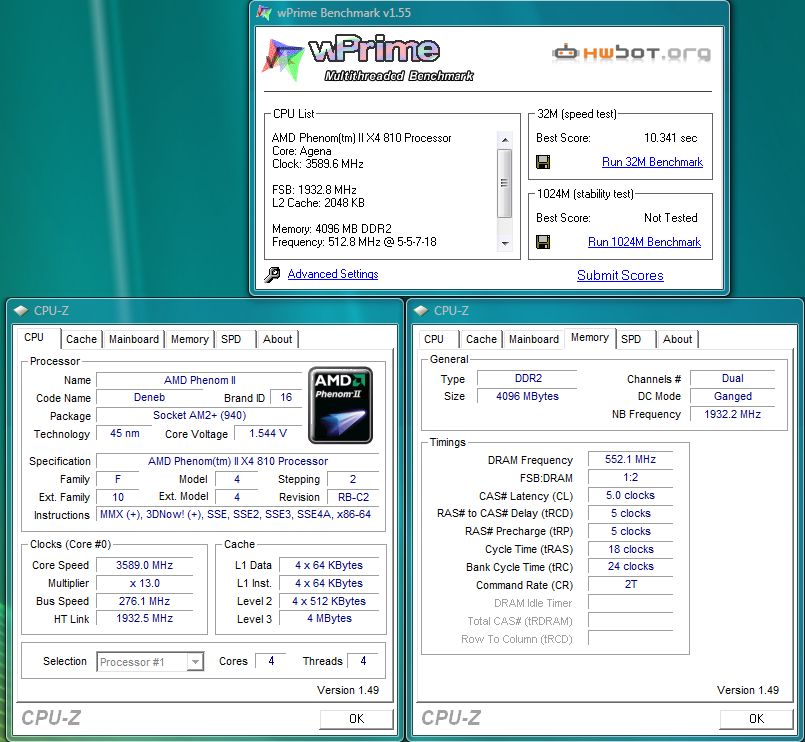Click the CPU List scrollbar thumb
This screenshot has width=805, height=742.
point(504,183)
